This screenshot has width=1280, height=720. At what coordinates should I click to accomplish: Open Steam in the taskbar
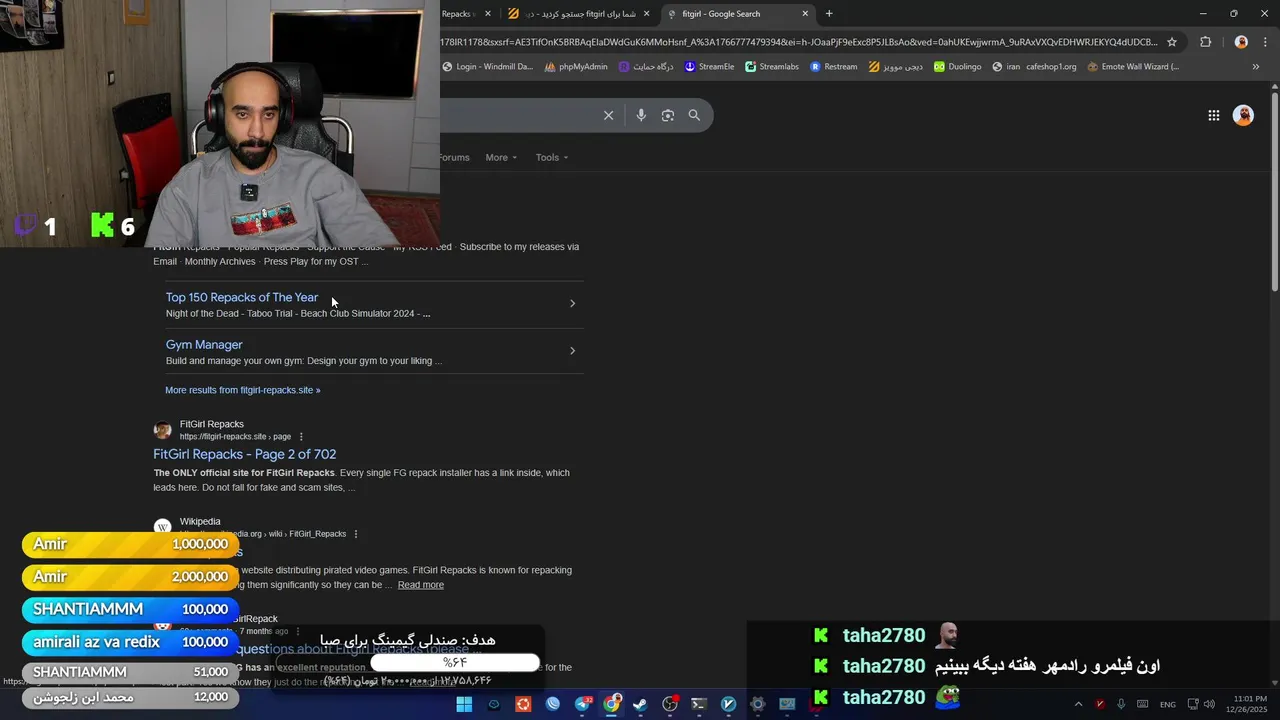[640, 704]
